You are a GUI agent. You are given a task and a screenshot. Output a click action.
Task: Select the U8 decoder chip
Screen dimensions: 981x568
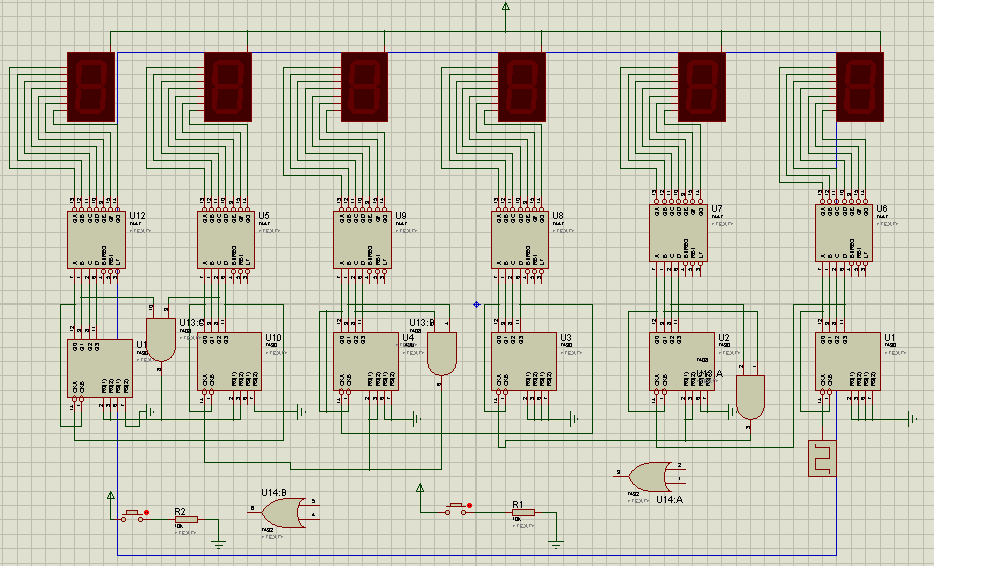(519, 239)
